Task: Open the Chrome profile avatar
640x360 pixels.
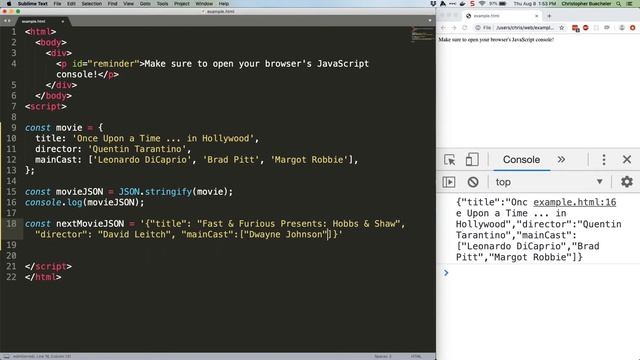Action: [x=622, y=28]
